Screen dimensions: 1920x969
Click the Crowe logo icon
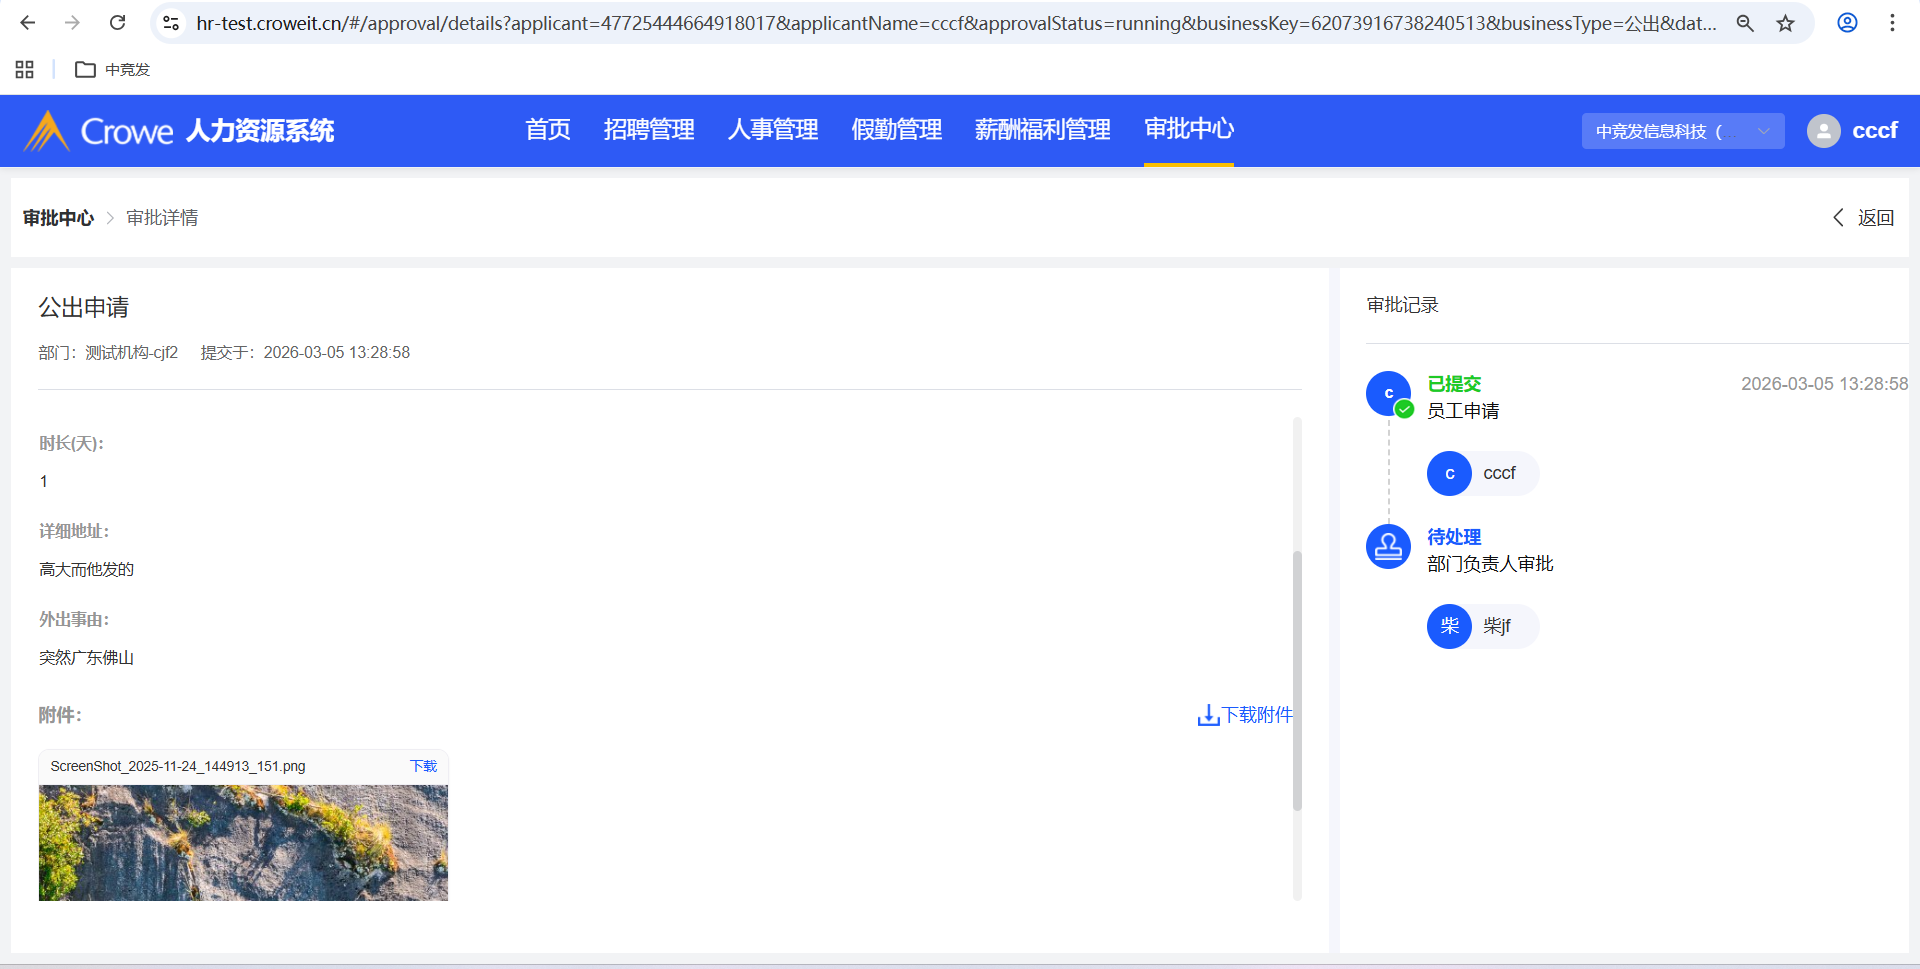tap(46, 131)
